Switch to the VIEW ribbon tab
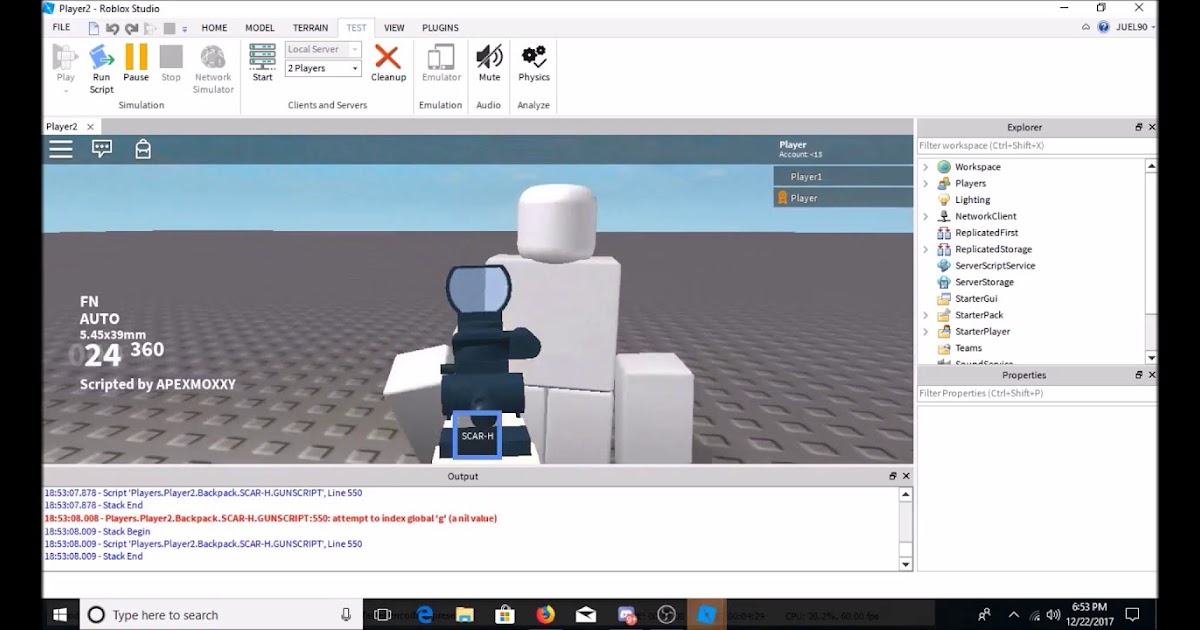 pyautogui.click(x=394, y=28)
